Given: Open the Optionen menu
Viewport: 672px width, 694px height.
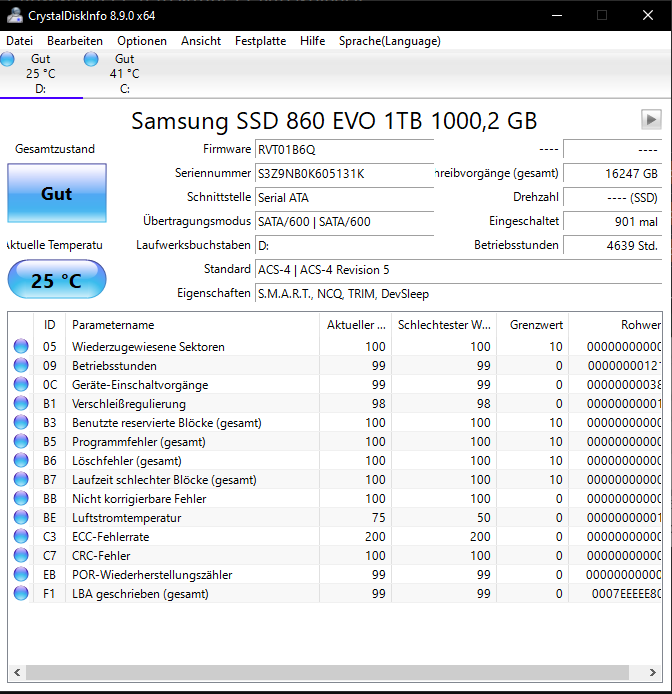Looking at the screenshot, I should (142, 41).
